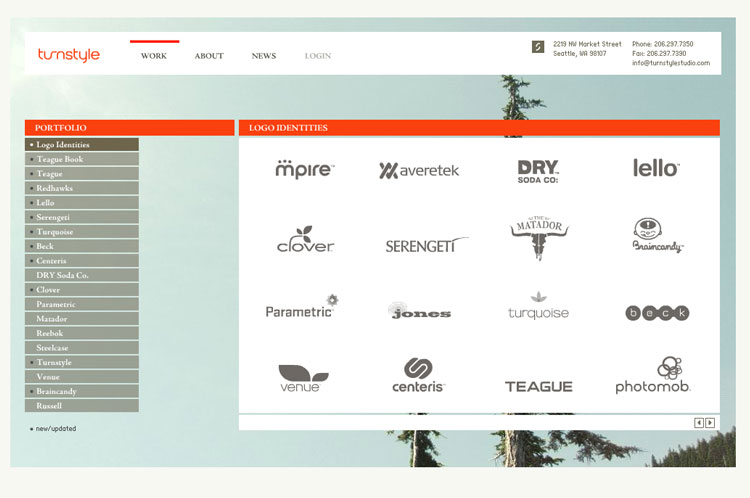This screenshot has width=750, height=498.
Task: Select Russell in portfolio list
Action: [x=82, y=406]
